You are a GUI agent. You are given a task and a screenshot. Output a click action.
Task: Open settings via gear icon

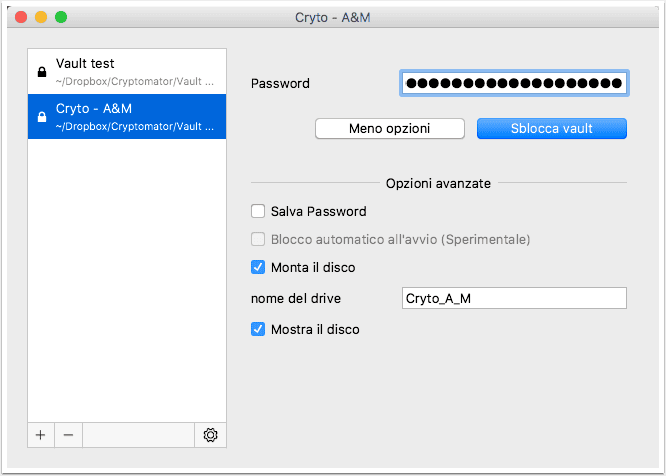click(210, 435)
